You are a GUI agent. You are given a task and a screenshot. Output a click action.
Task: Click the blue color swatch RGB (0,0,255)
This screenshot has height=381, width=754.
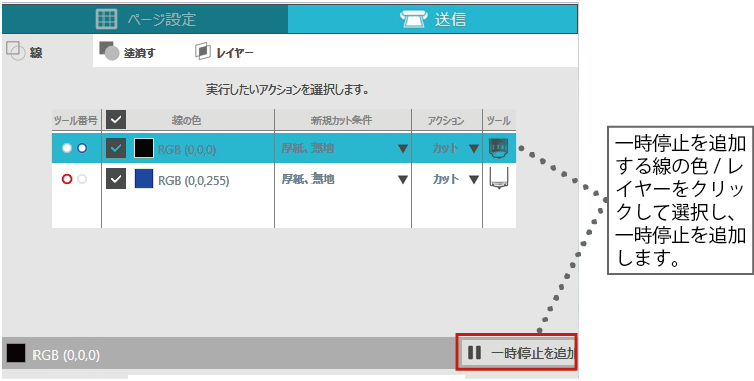(x=144, y=179)
